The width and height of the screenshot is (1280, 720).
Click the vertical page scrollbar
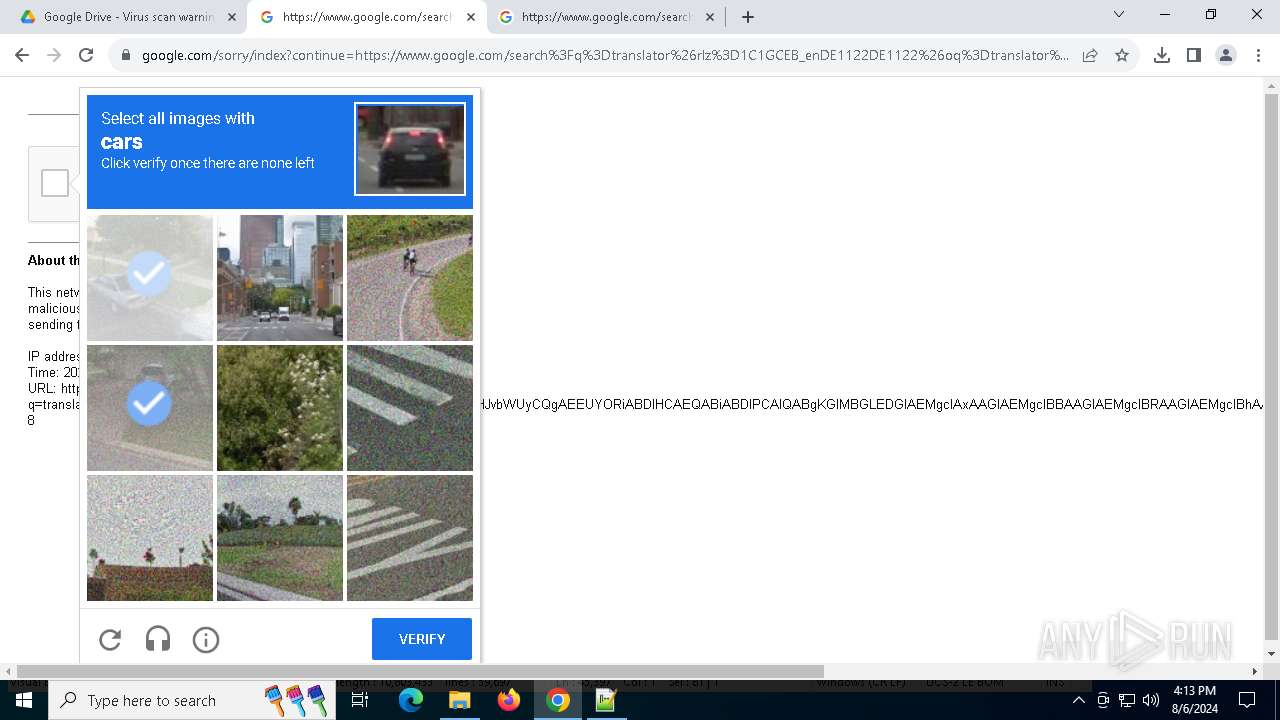pyautogui.click(x=1272, y=368)
